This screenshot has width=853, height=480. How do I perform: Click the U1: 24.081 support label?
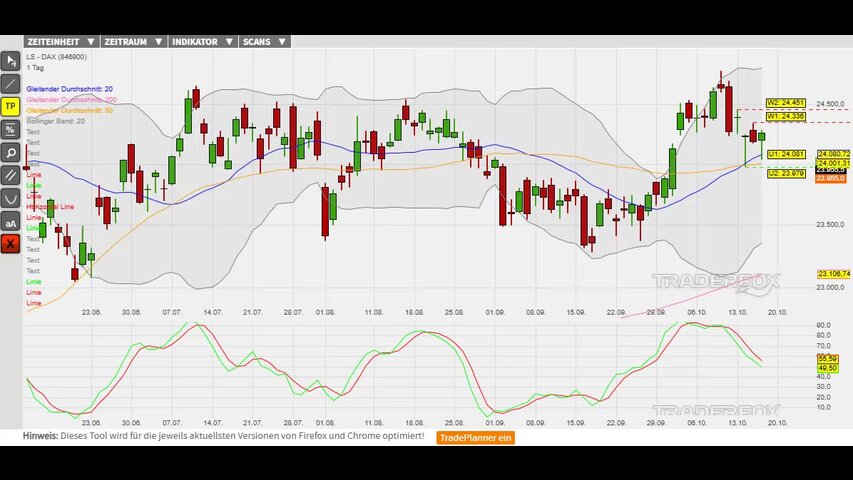coord(786,154)
